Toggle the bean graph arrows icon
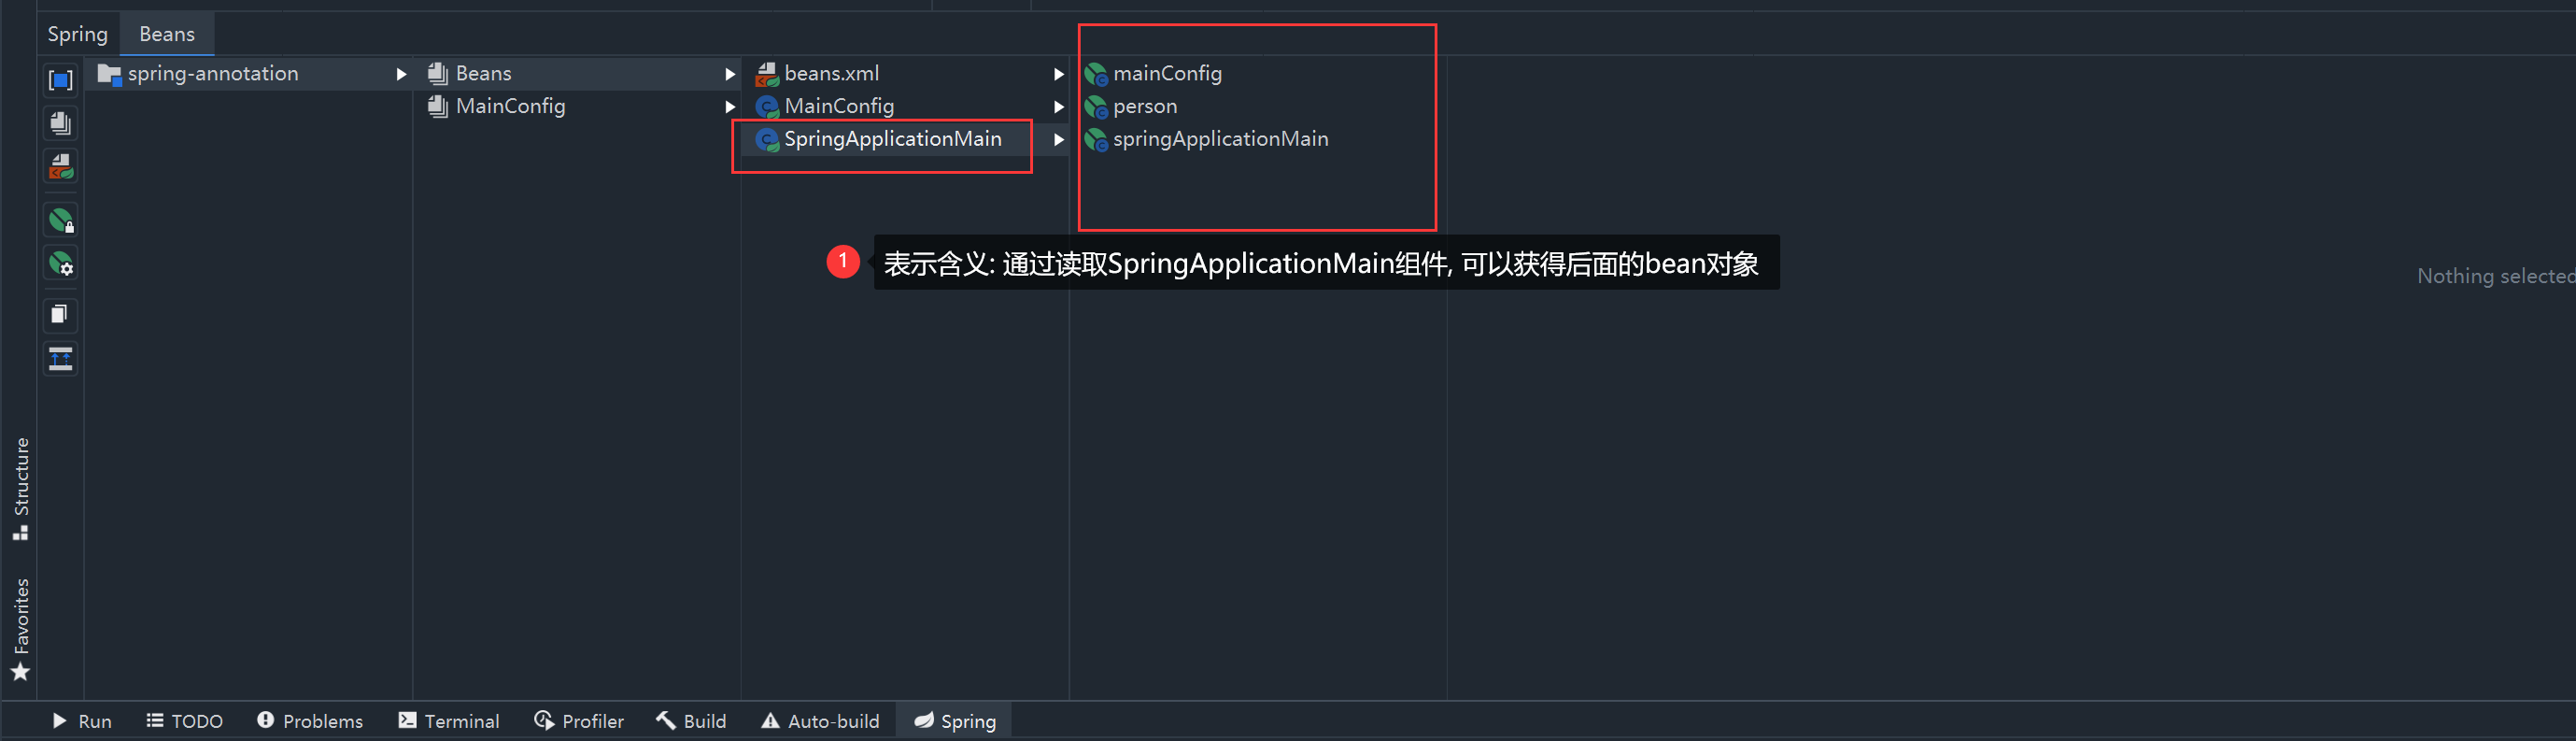This screenshot has height=741, width=2576. 61,358
